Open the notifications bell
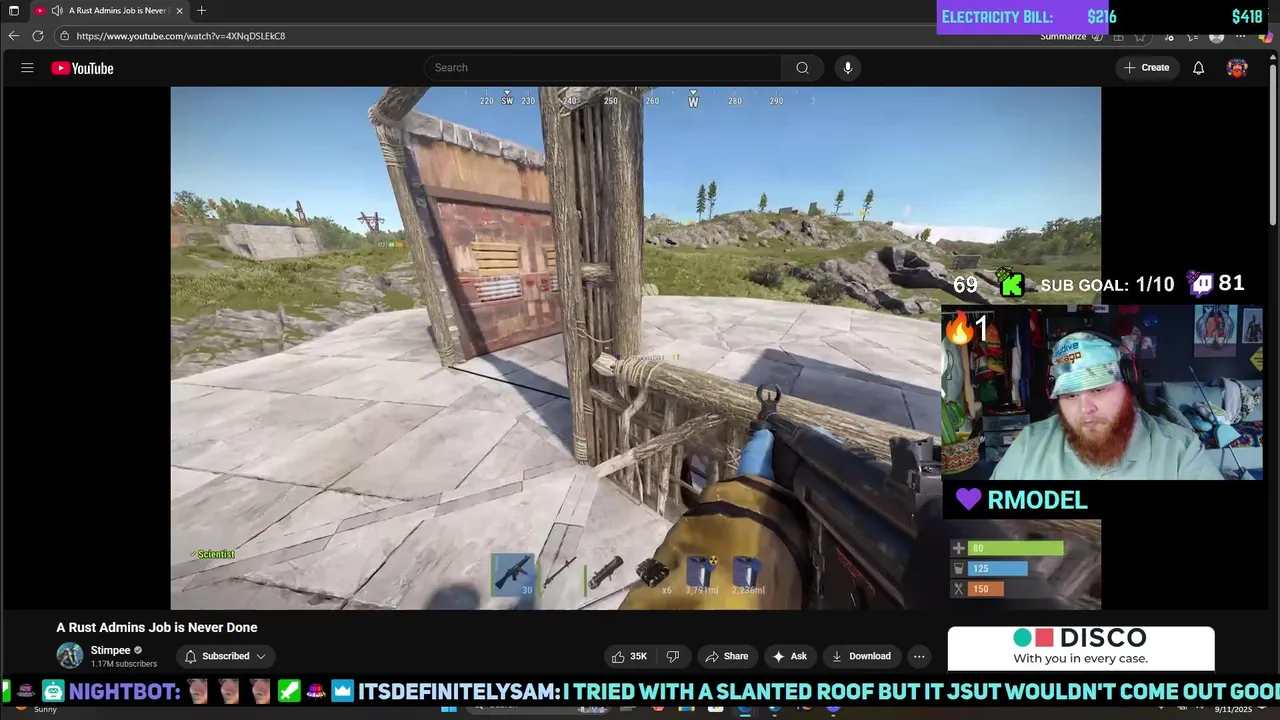Screen dimensions: 1280x720 [1198, 68]
